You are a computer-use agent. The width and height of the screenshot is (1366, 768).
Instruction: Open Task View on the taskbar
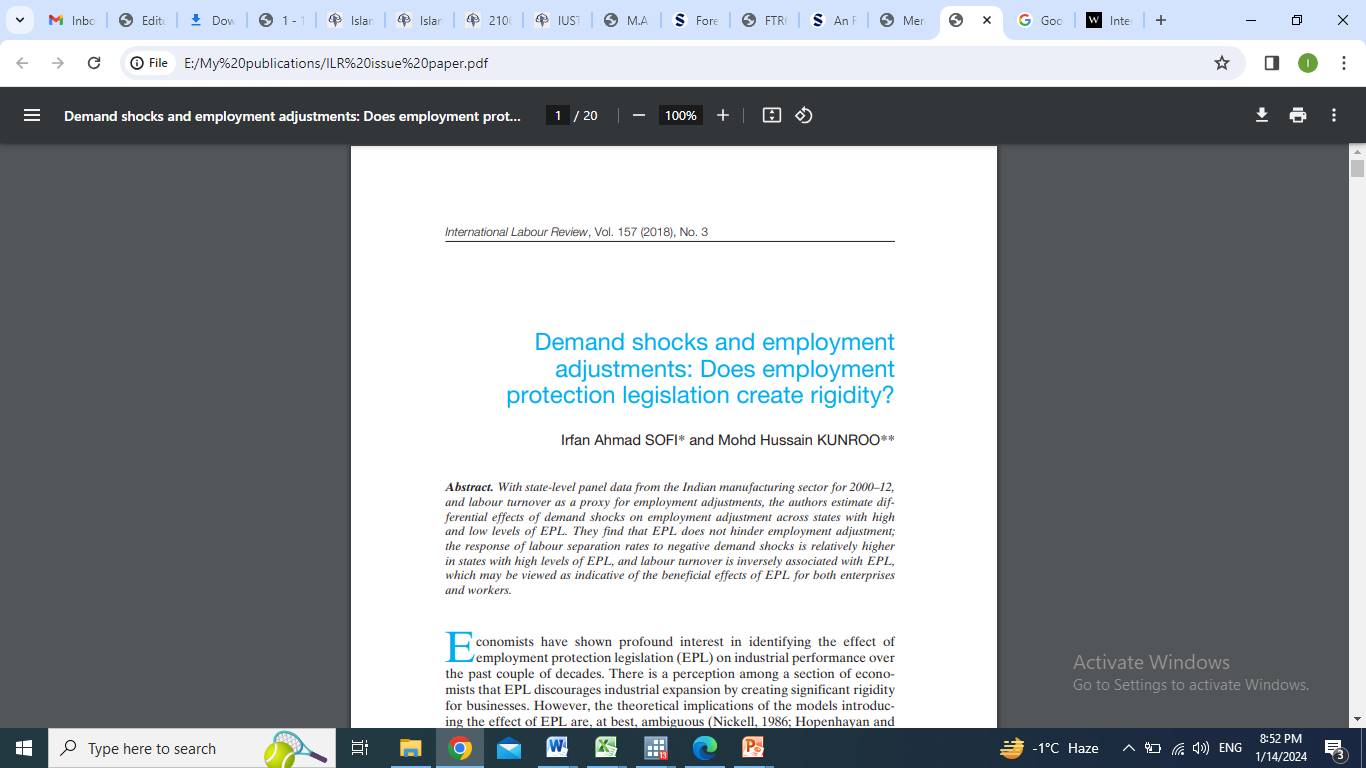click(360, 748)
